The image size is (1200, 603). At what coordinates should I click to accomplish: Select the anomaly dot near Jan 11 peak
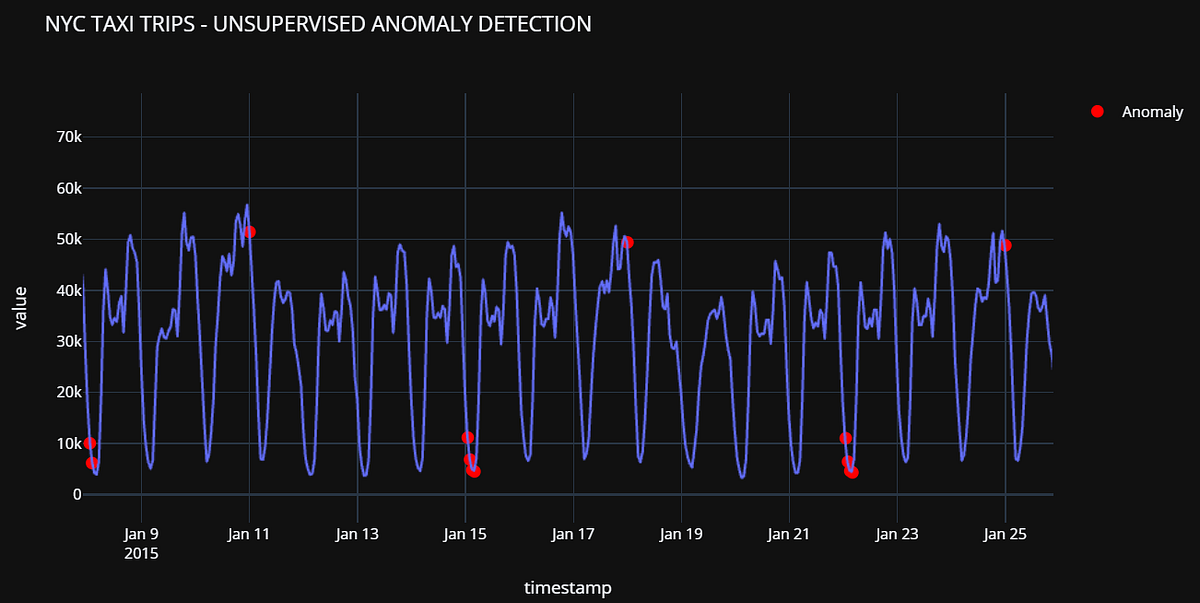[x=249, y=233]
